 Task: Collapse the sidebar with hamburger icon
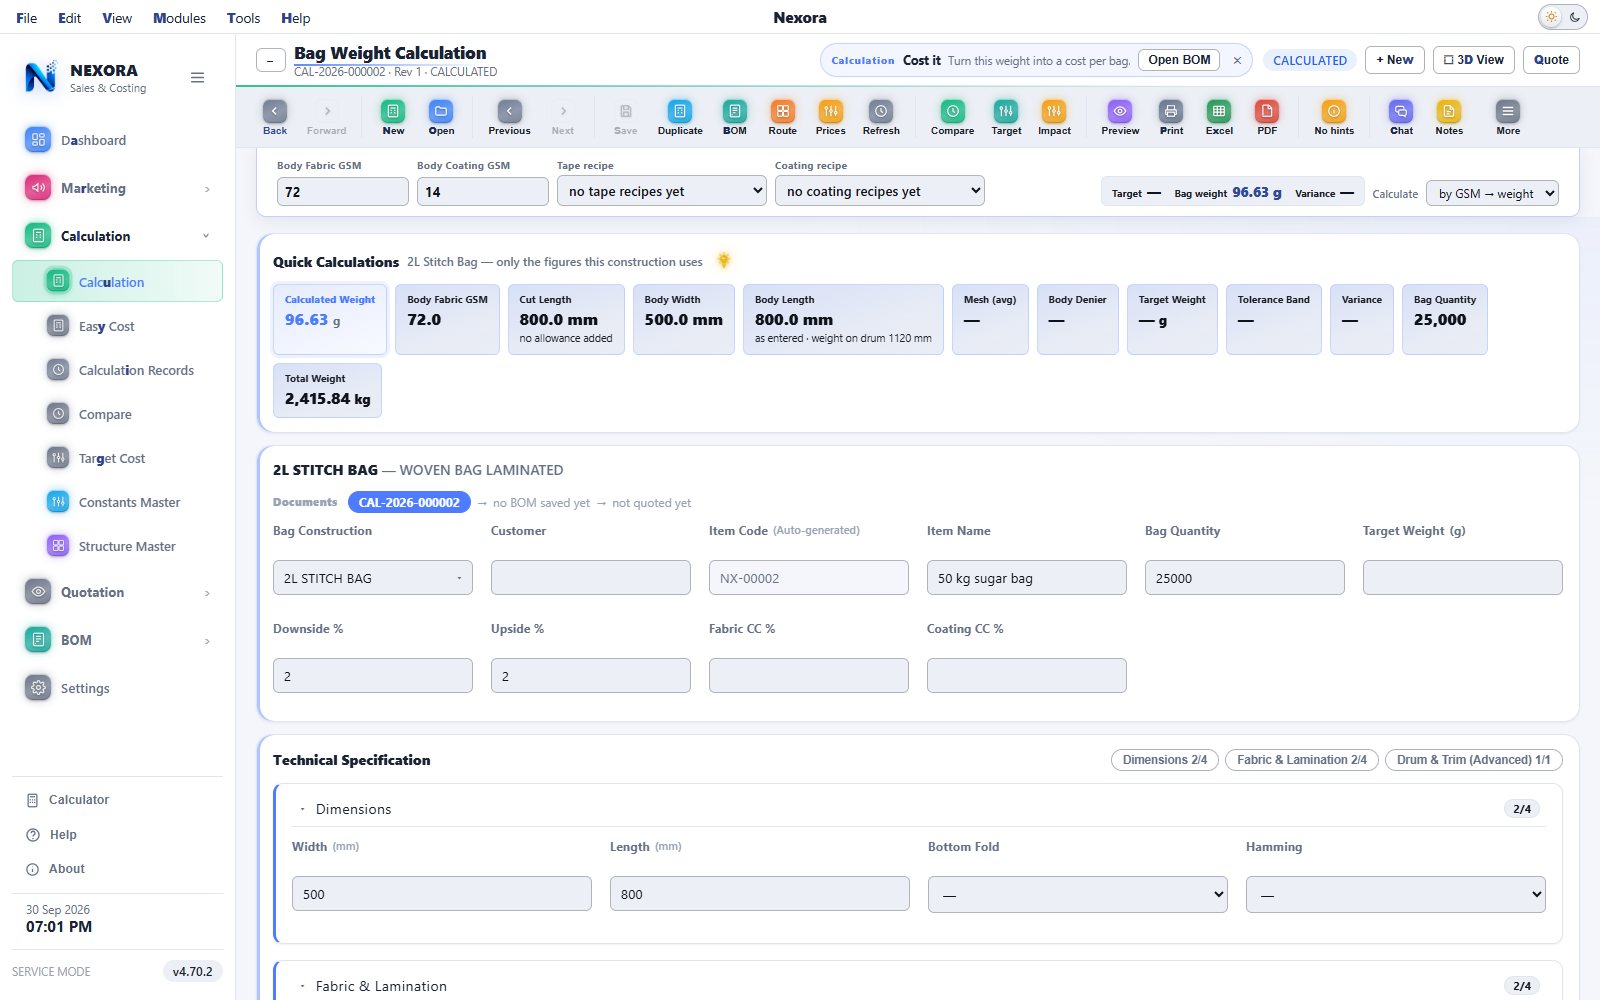[x=197, y=78]
